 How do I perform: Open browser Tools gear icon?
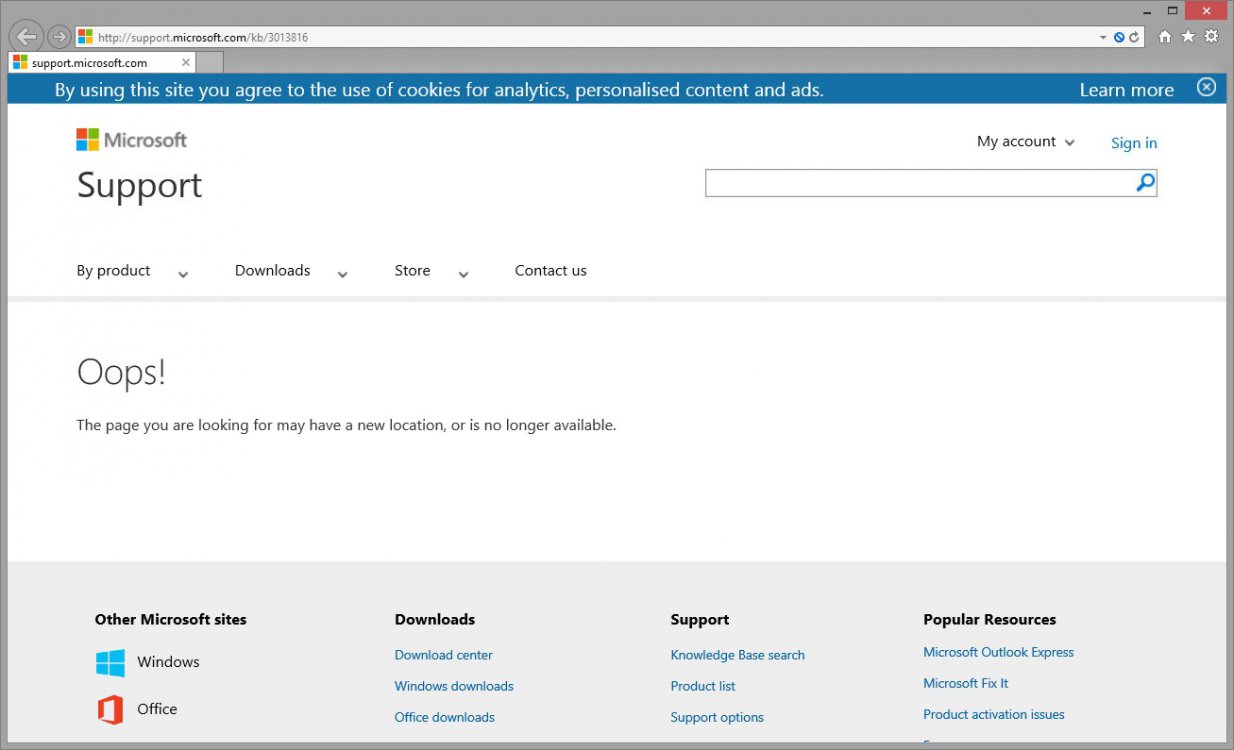pos(1211,37)
